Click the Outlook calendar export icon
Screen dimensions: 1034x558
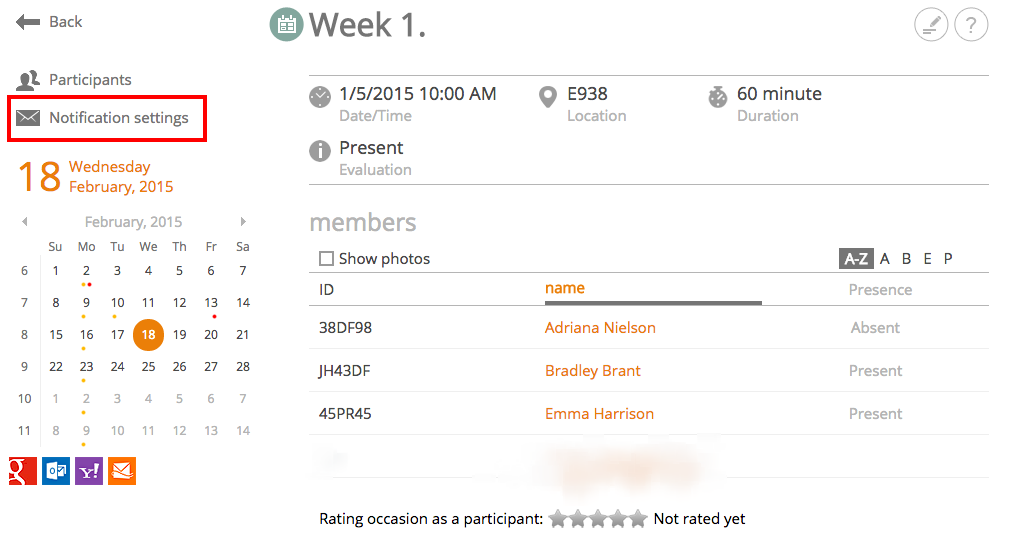(56, 471)
